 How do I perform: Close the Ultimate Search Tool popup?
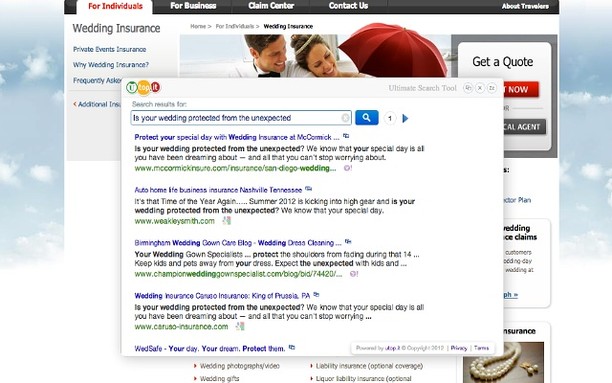480,88
